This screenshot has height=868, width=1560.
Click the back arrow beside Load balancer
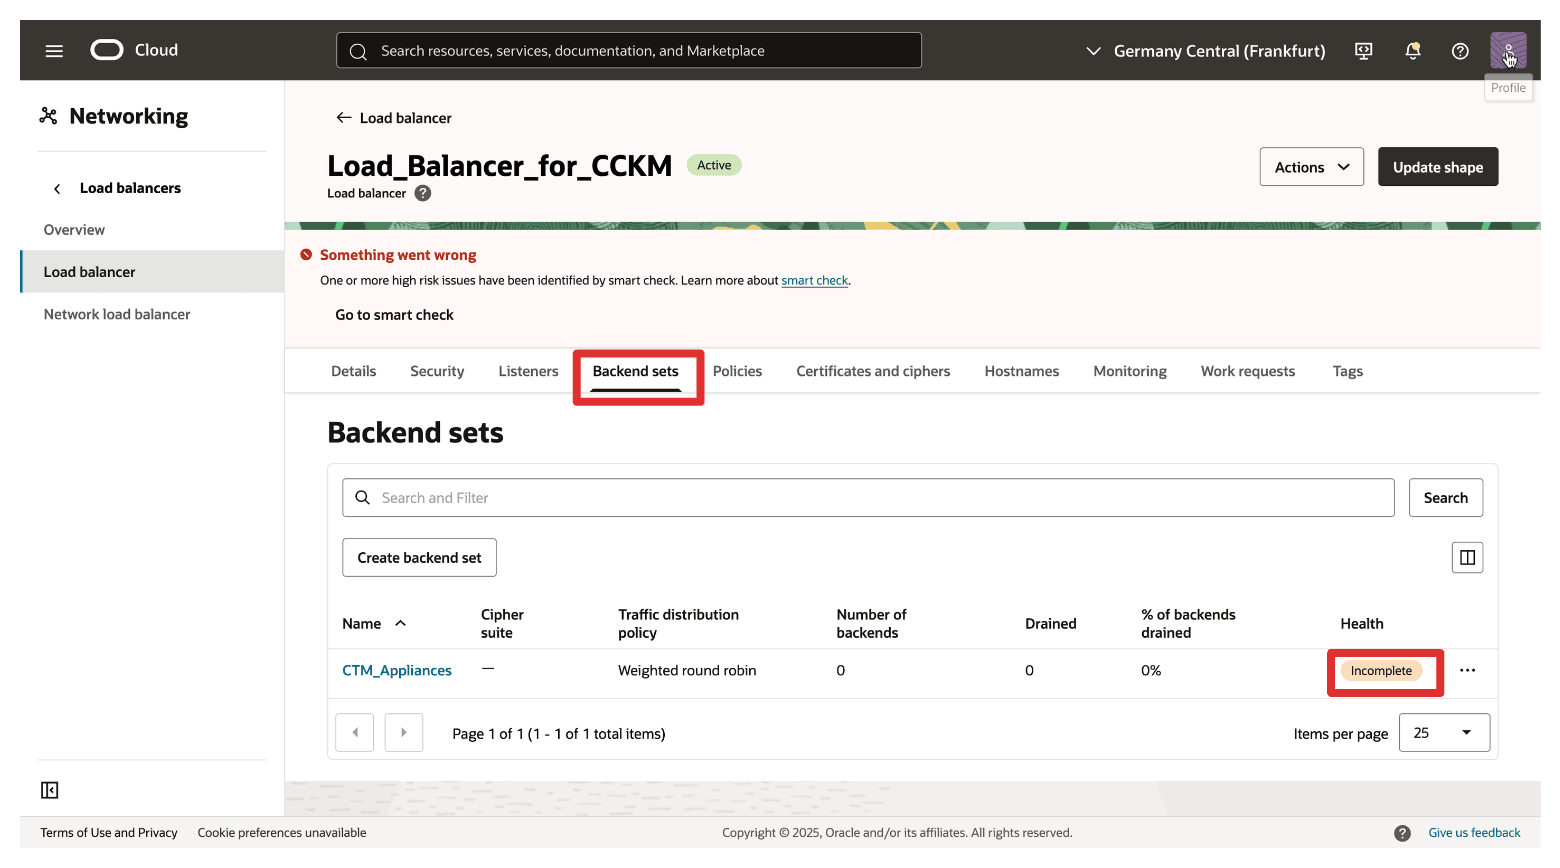[x=344, y=118]
